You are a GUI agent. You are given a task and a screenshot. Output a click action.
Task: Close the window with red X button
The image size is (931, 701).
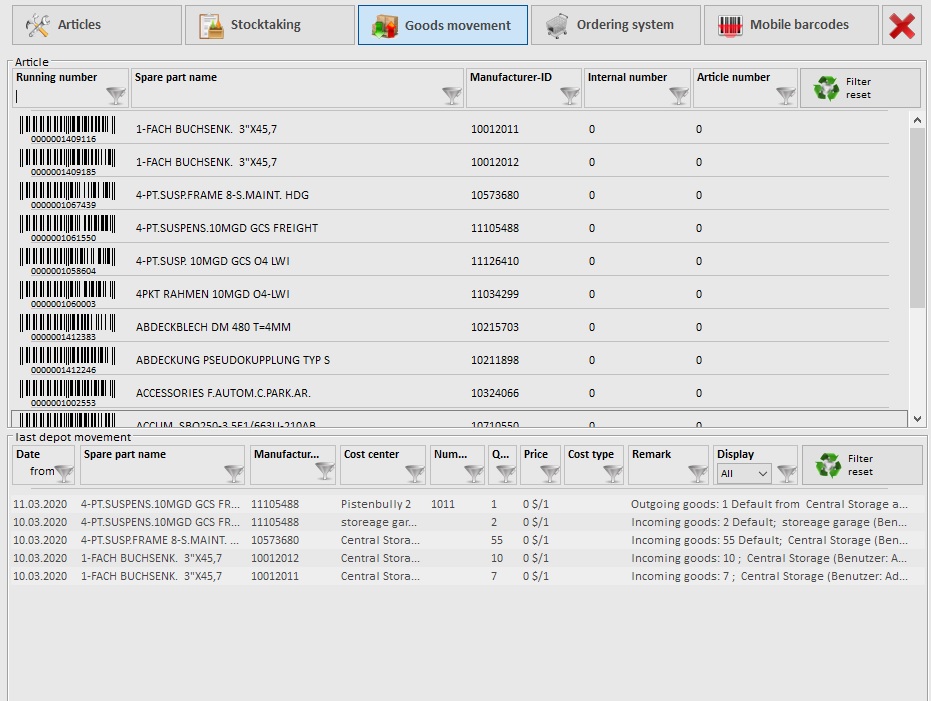pos(902,25)
